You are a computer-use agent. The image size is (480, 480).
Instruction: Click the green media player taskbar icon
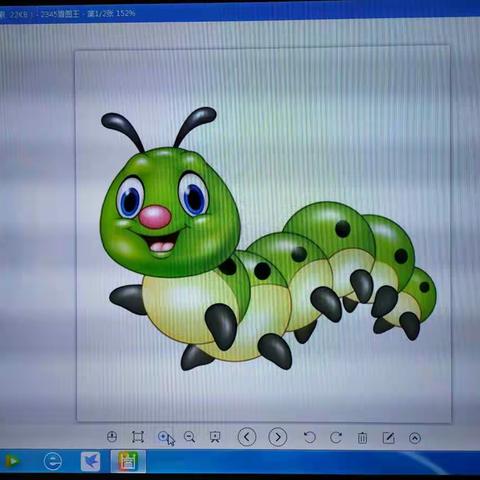click(x=11, y=462)
